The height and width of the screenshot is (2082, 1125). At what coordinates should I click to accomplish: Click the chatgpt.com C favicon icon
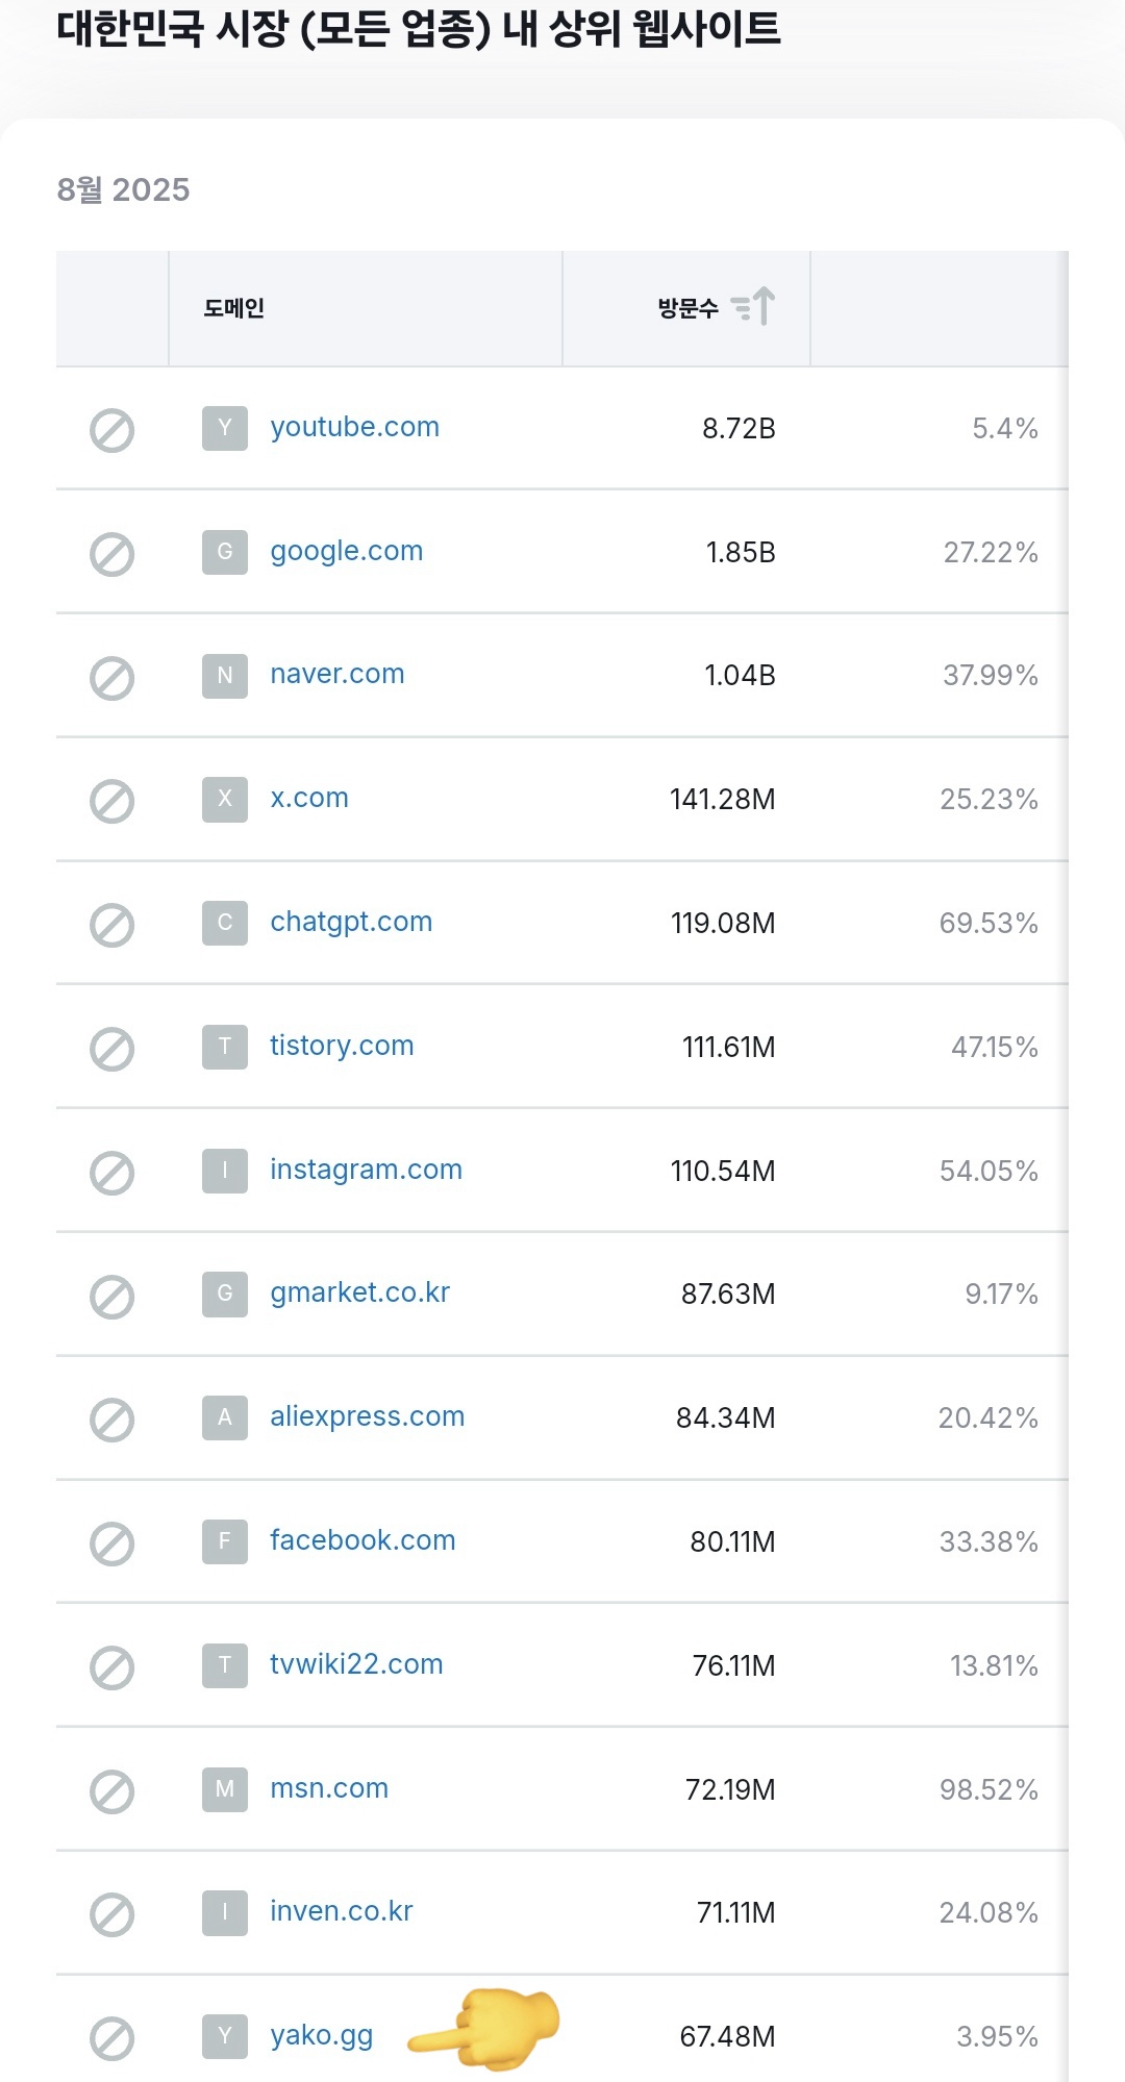coord(225,922)
